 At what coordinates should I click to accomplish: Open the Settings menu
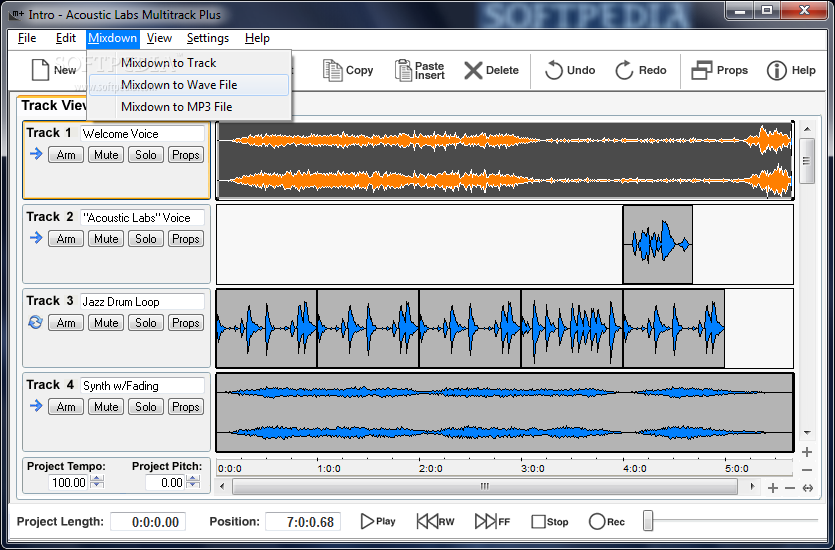coord(208,38)
